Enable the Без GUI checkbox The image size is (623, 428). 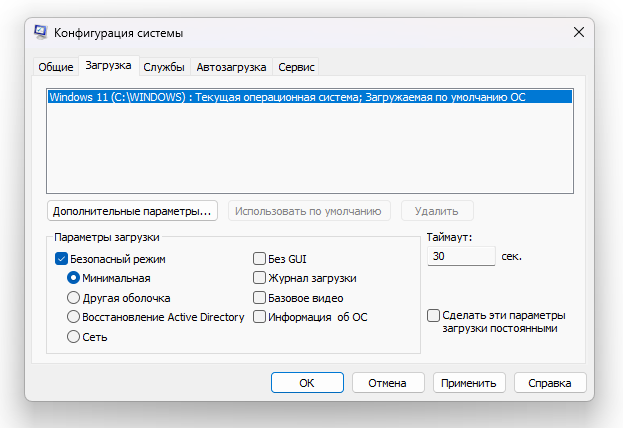click(x=259, y=258)
